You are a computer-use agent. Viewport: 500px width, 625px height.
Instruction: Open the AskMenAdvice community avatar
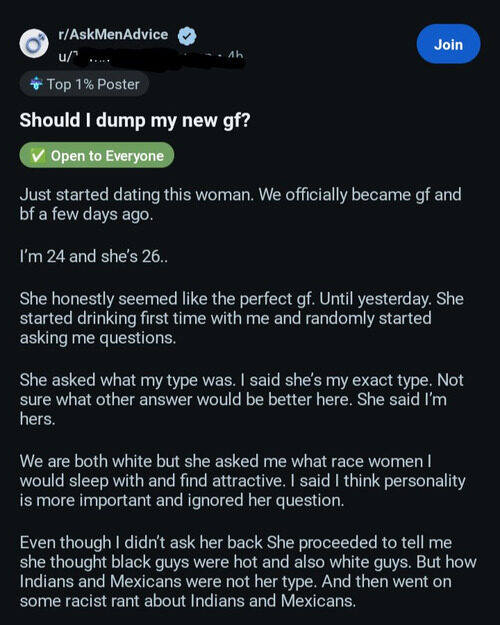click(34, 43)
